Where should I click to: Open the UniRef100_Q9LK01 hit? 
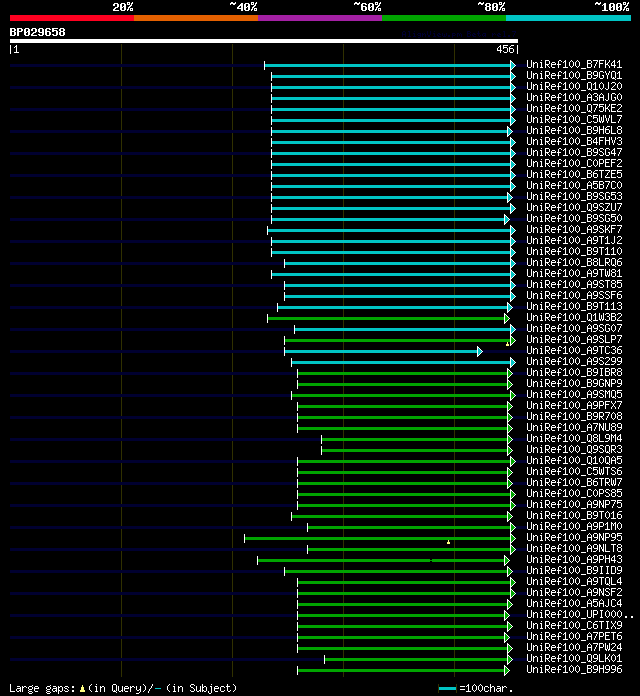(x=574, y=658)
